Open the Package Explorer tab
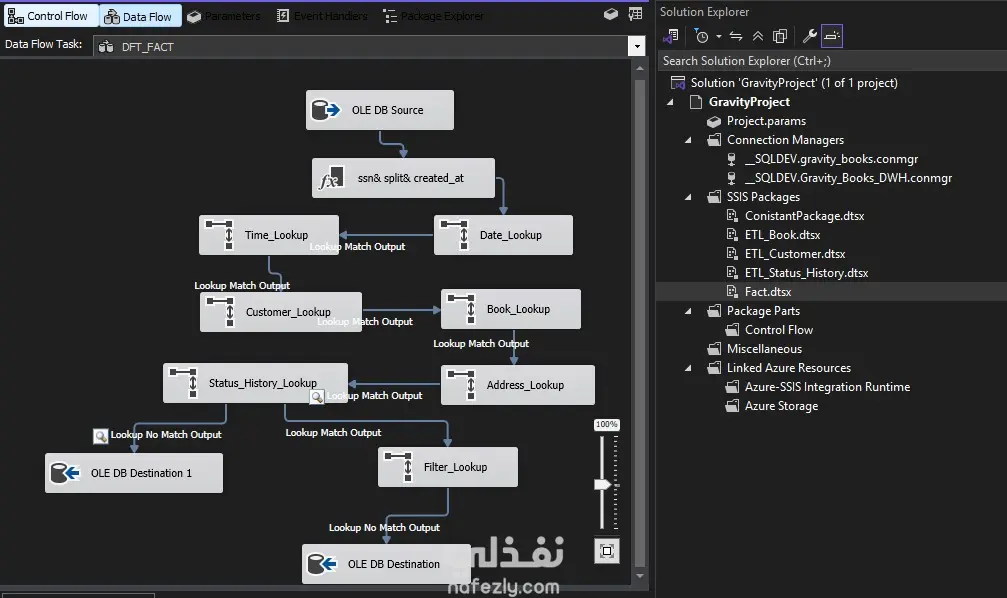This screenshot has height=598, width=1007. point(433,16)
